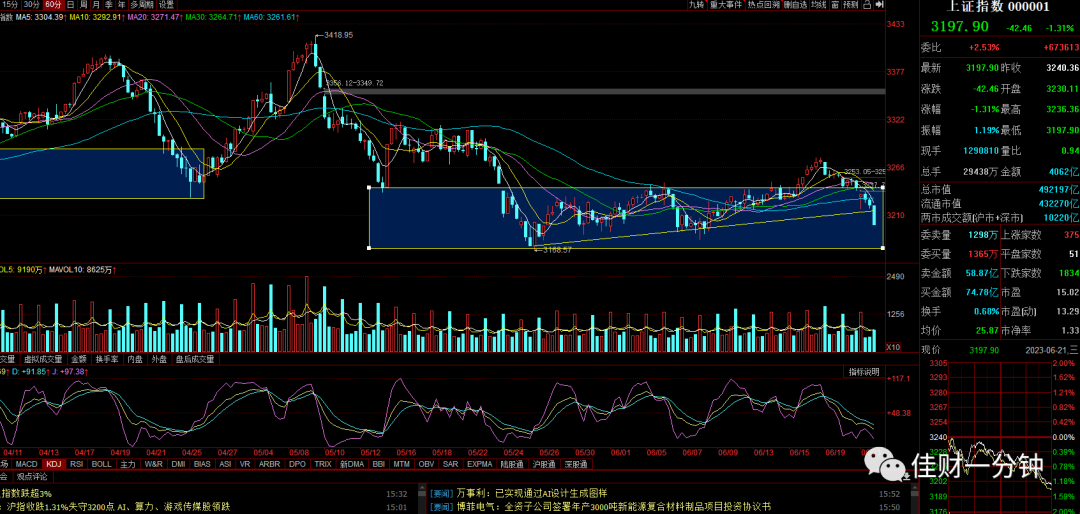Select the 深股通 tab
Screen dimensions: 1080x514
tap(577, 464)
